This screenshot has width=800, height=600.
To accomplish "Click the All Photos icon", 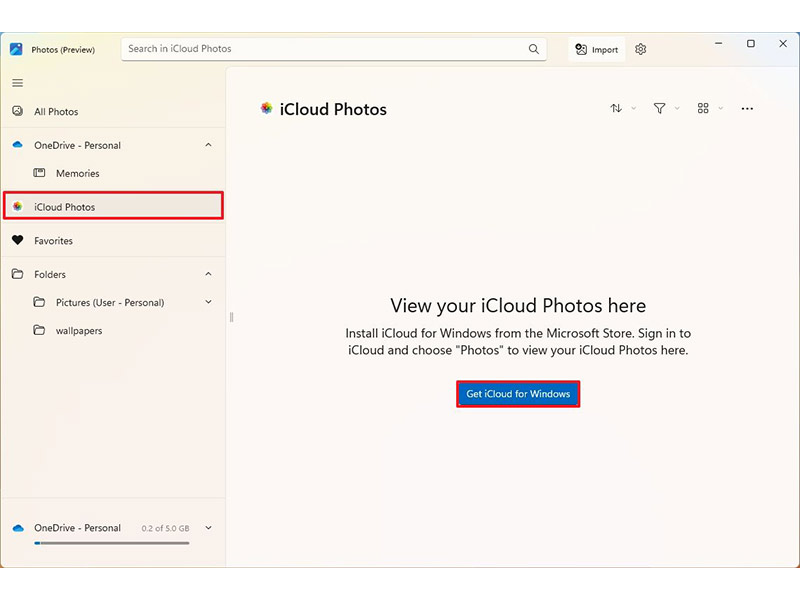I will pyautogui.click(x=18, y=111).
